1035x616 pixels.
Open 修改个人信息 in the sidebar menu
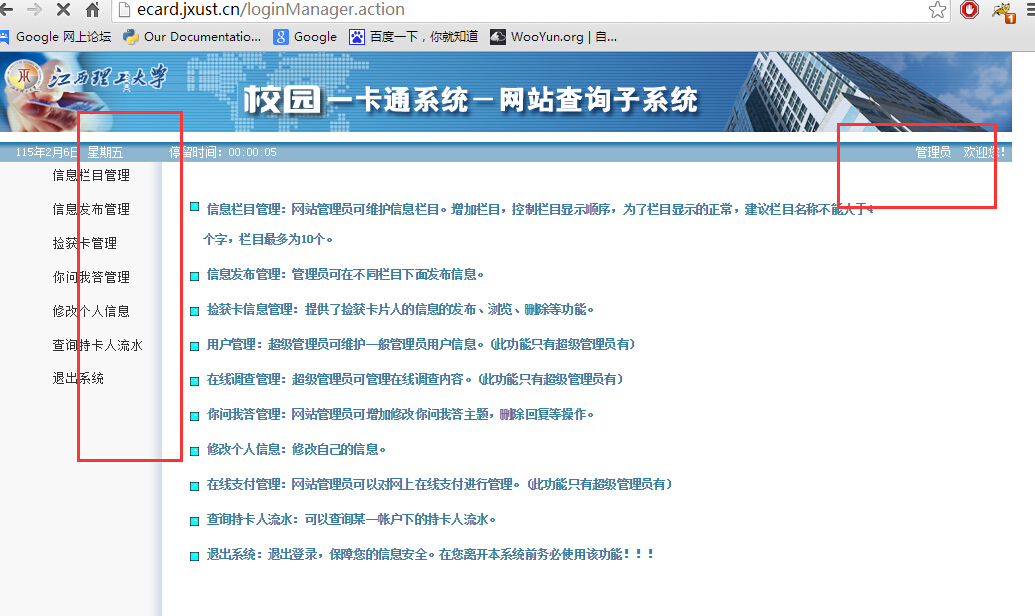click(91, 311)
